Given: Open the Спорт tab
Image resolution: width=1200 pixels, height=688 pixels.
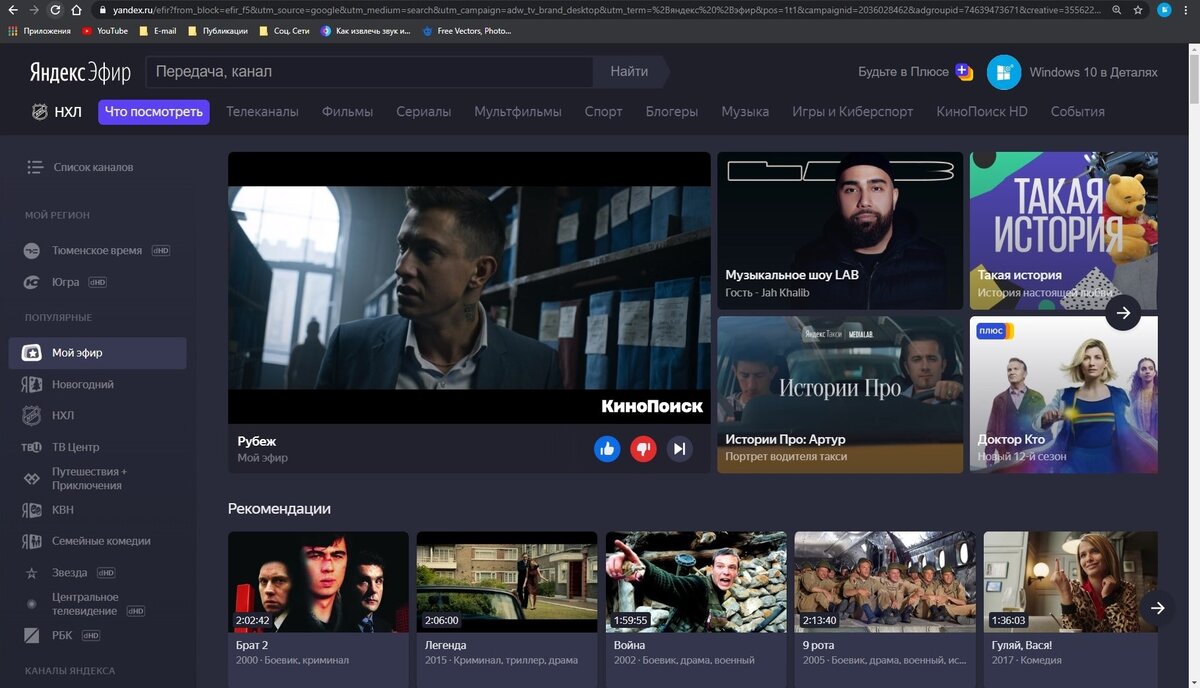Looking at the screenshot, I should 603,112.
